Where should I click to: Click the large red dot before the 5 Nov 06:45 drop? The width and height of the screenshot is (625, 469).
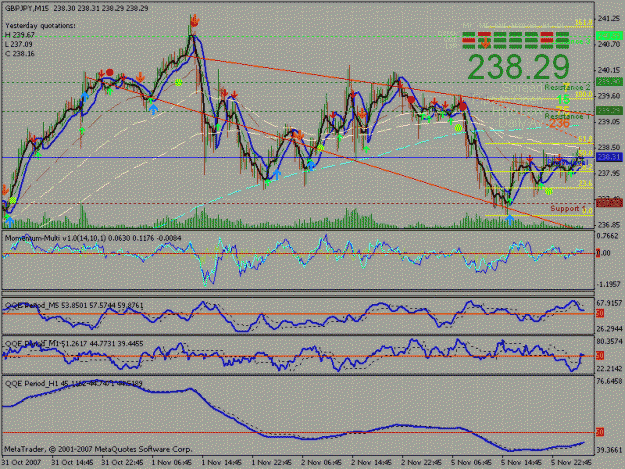click(x=463, y=106)
